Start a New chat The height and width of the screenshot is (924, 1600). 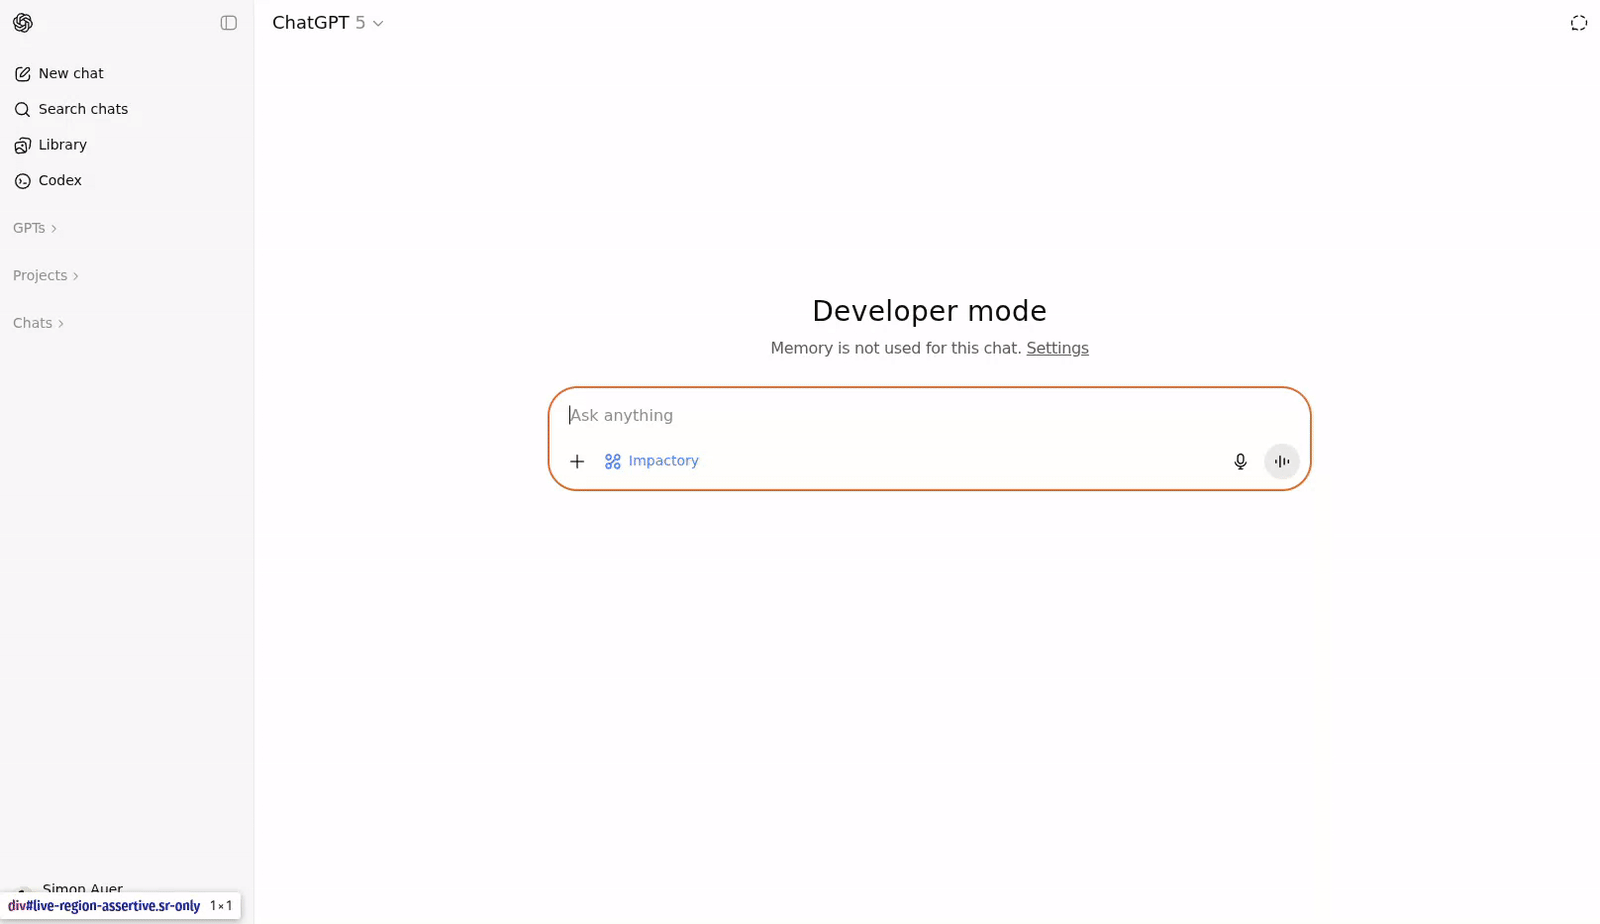pyautogui.click(x=70, y=74)
